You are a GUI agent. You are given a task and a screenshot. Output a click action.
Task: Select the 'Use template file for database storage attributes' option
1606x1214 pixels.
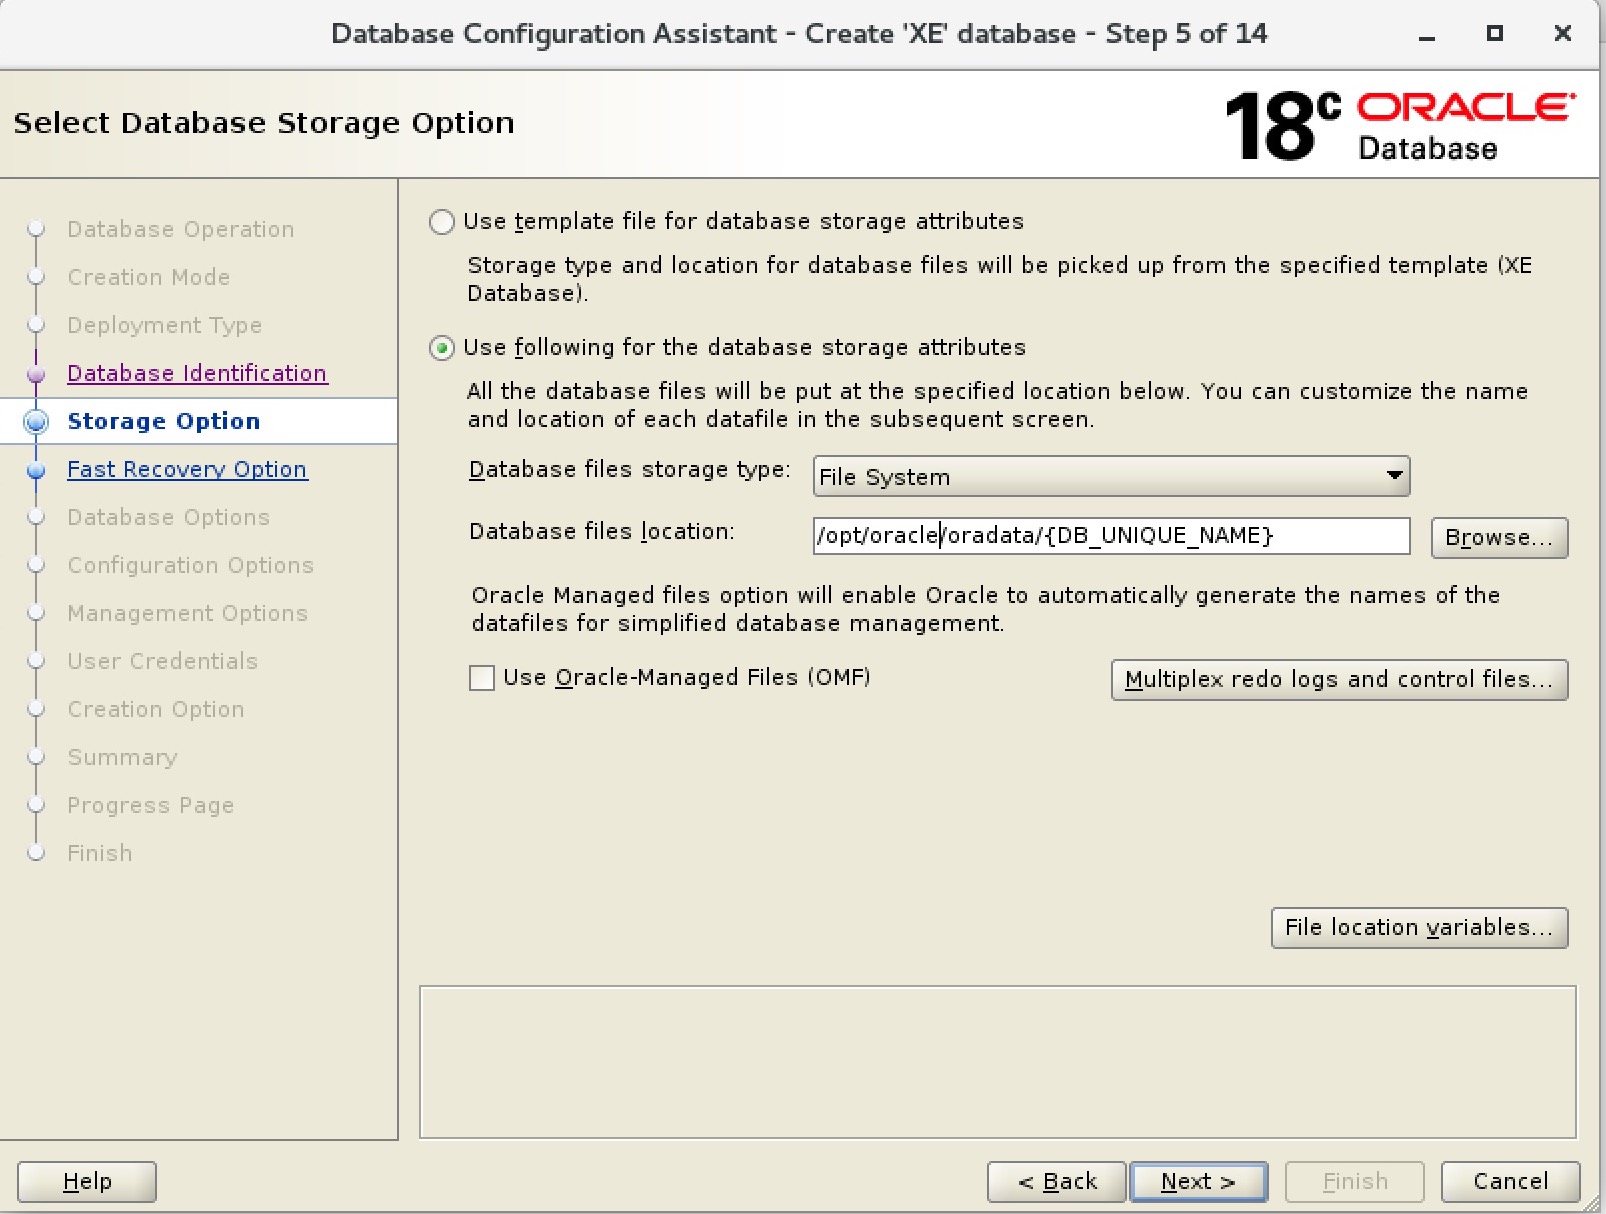[x=441, y=222]
